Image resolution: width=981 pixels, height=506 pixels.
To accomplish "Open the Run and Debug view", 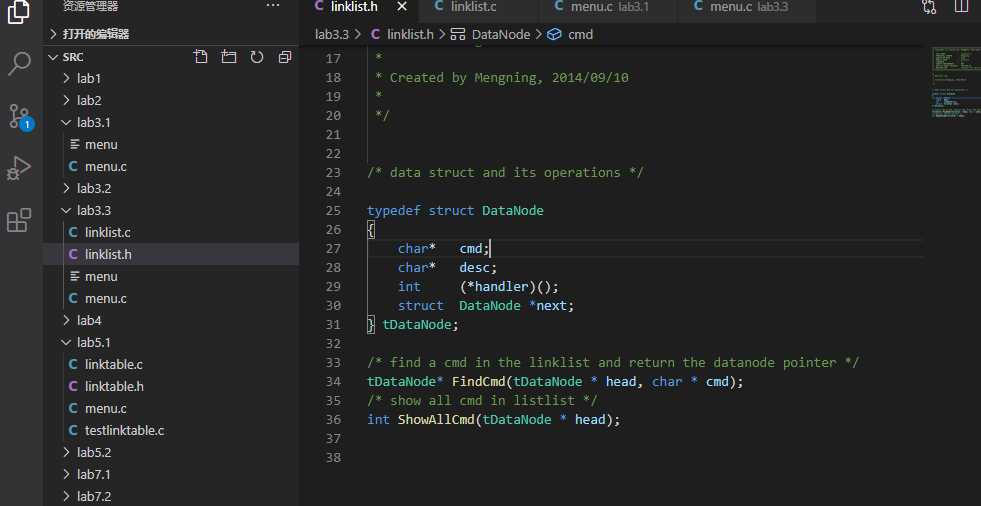I will 19,168.
